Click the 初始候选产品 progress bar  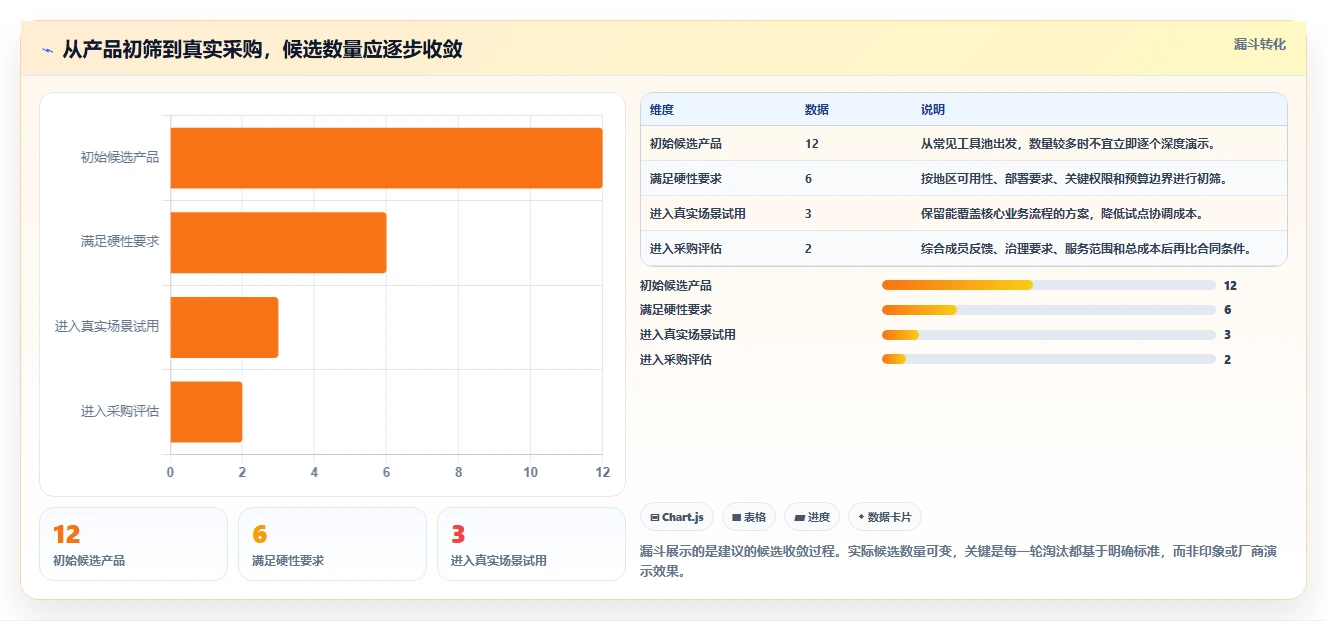[1048, 286]
